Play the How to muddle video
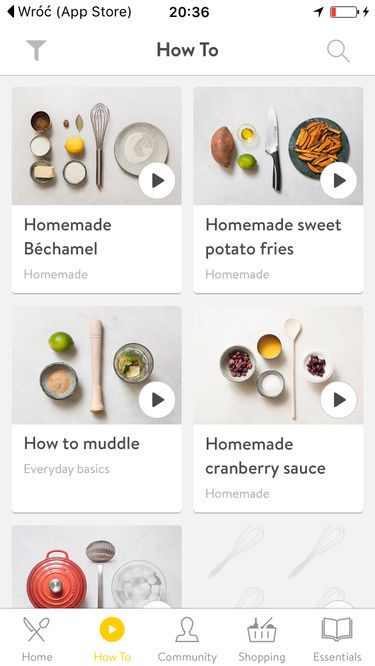Screen dimensions: 375x666 (x=157, y=400)
